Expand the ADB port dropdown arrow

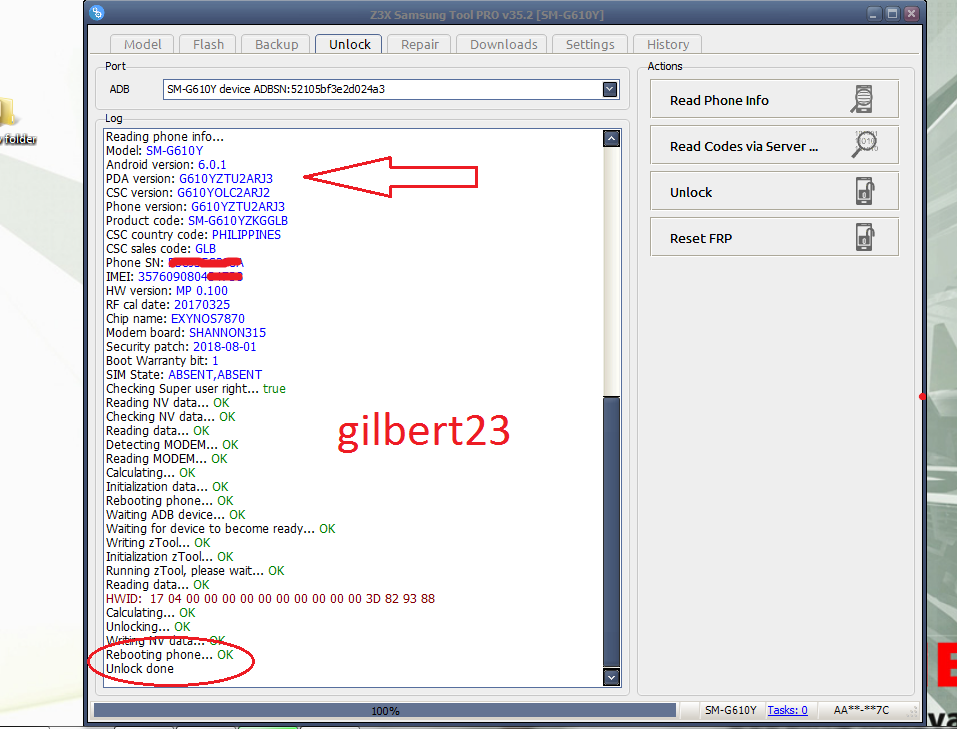coord(609,89)
